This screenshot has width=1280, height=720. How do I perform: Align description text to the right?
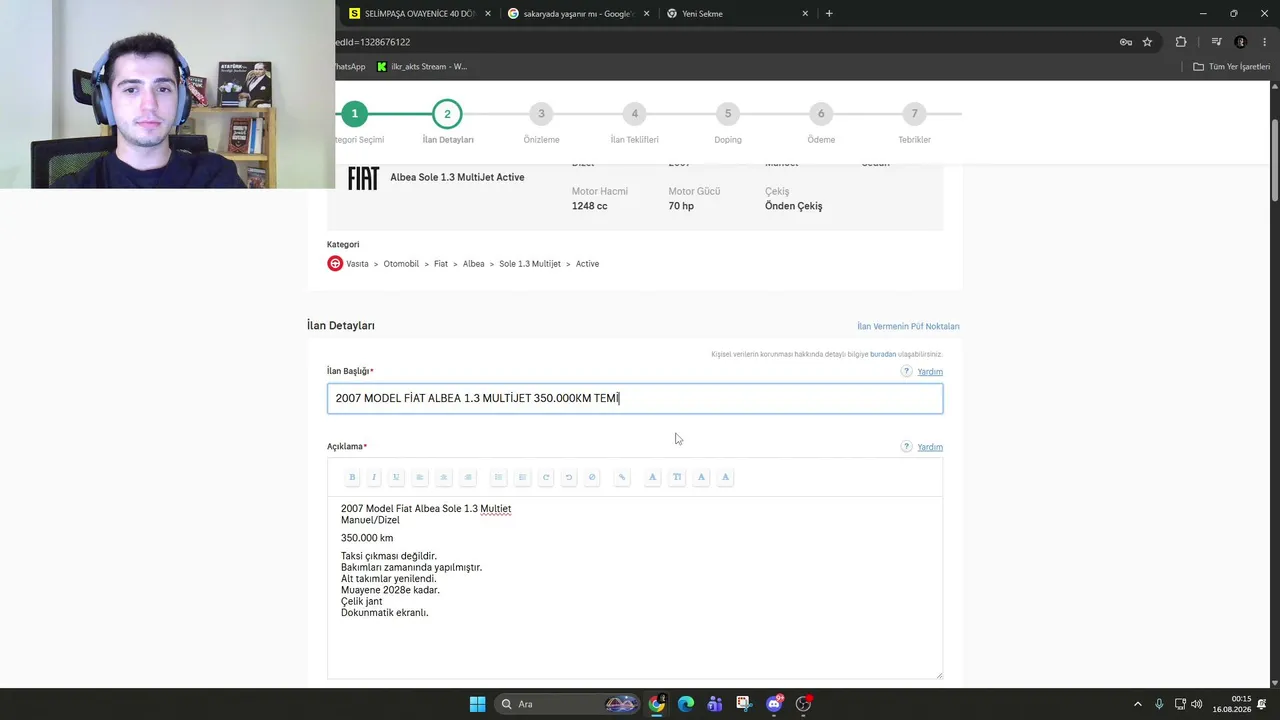(468, 477)
